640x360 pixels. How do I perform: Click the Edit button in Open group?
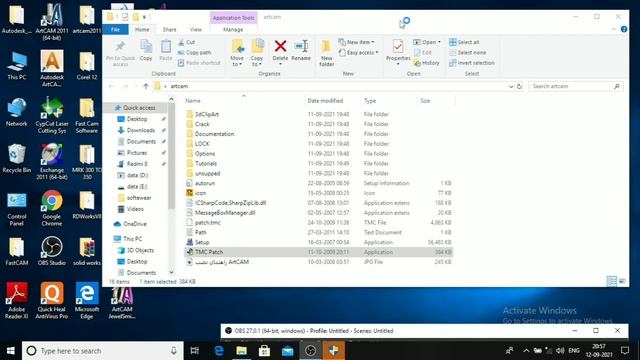pos(422,53)
